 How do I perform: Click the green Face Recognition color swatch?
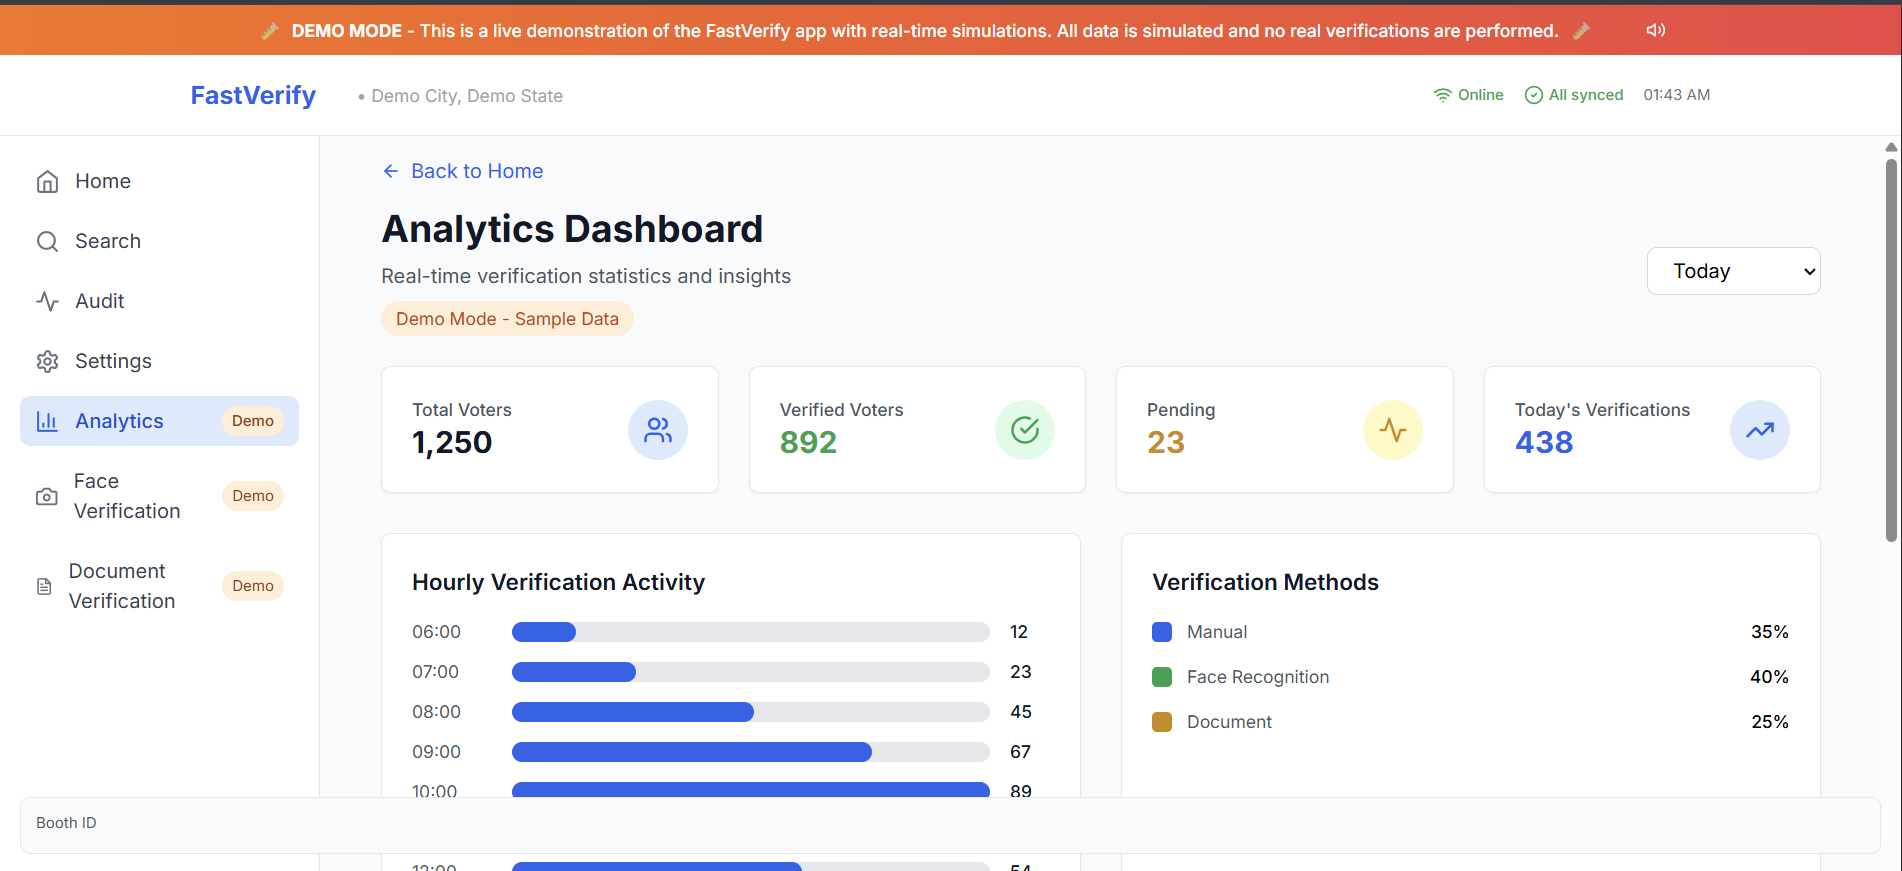1162,677
